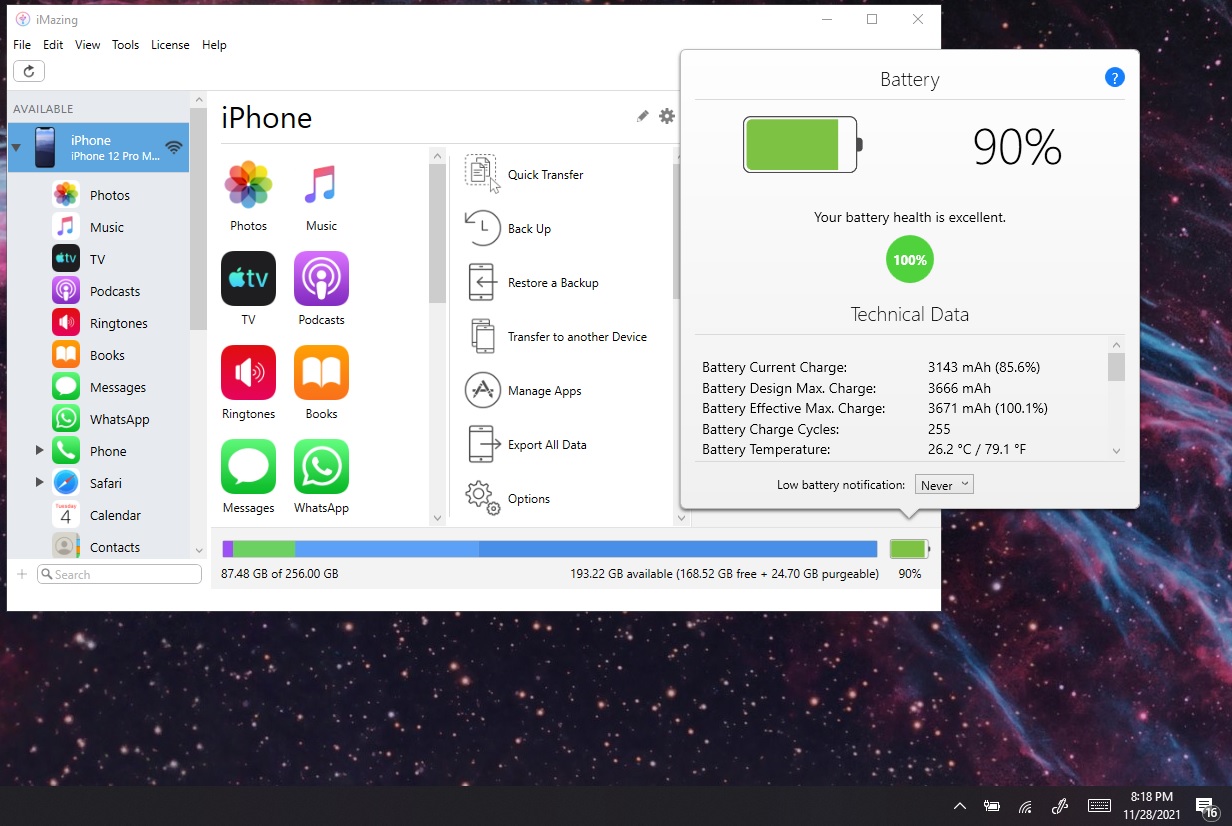The height and width of the screenshot is (826, 1232).
Task: Click the battery icon in the storage bar
Action: (x=910, y=548)
